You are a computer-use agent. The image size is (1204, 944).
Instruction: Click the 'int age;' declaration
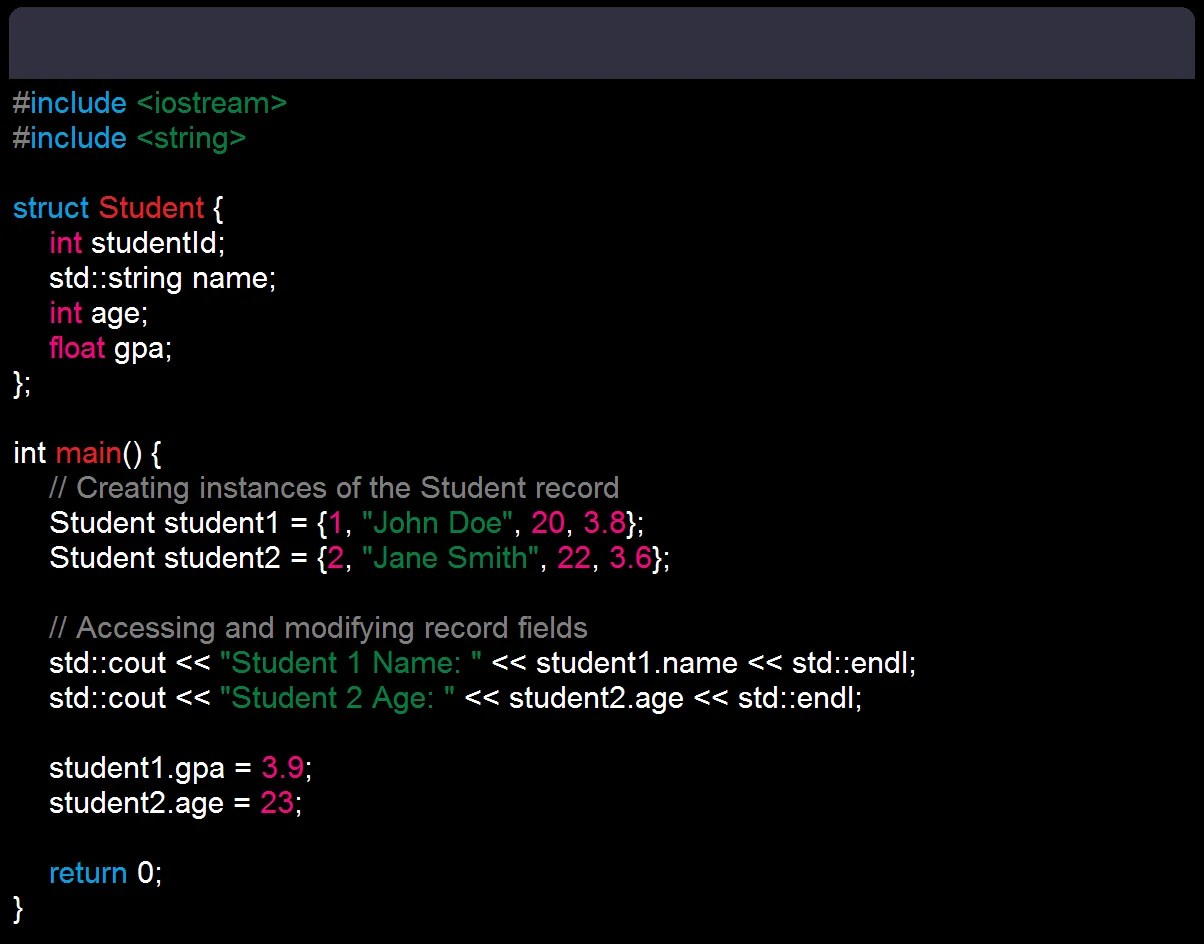98,313
